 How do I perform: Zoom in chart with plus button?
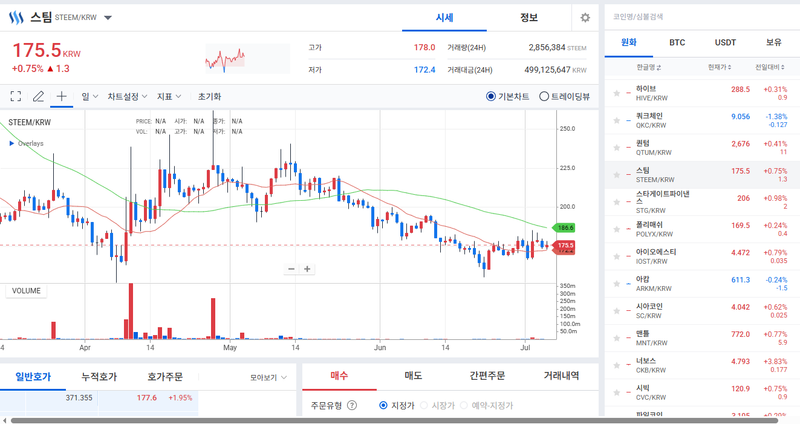[307, 268]
